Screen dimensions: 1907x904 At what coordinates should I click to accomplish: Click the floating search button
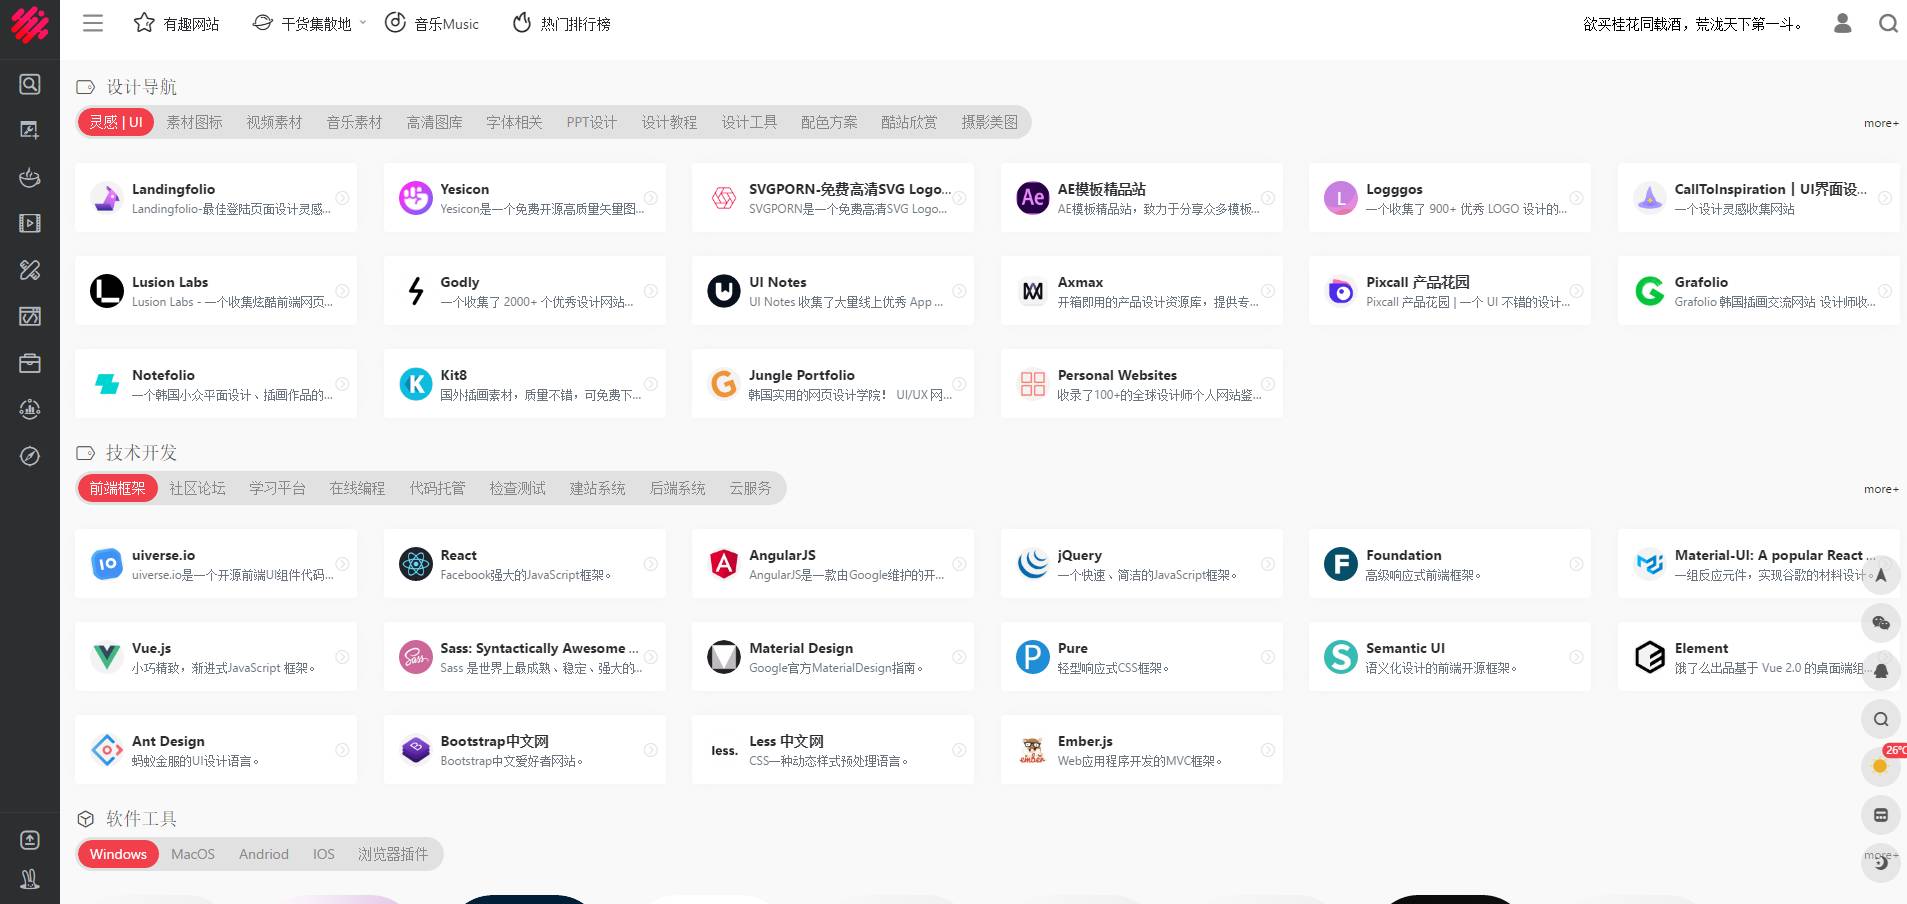tap(1880, 719)
